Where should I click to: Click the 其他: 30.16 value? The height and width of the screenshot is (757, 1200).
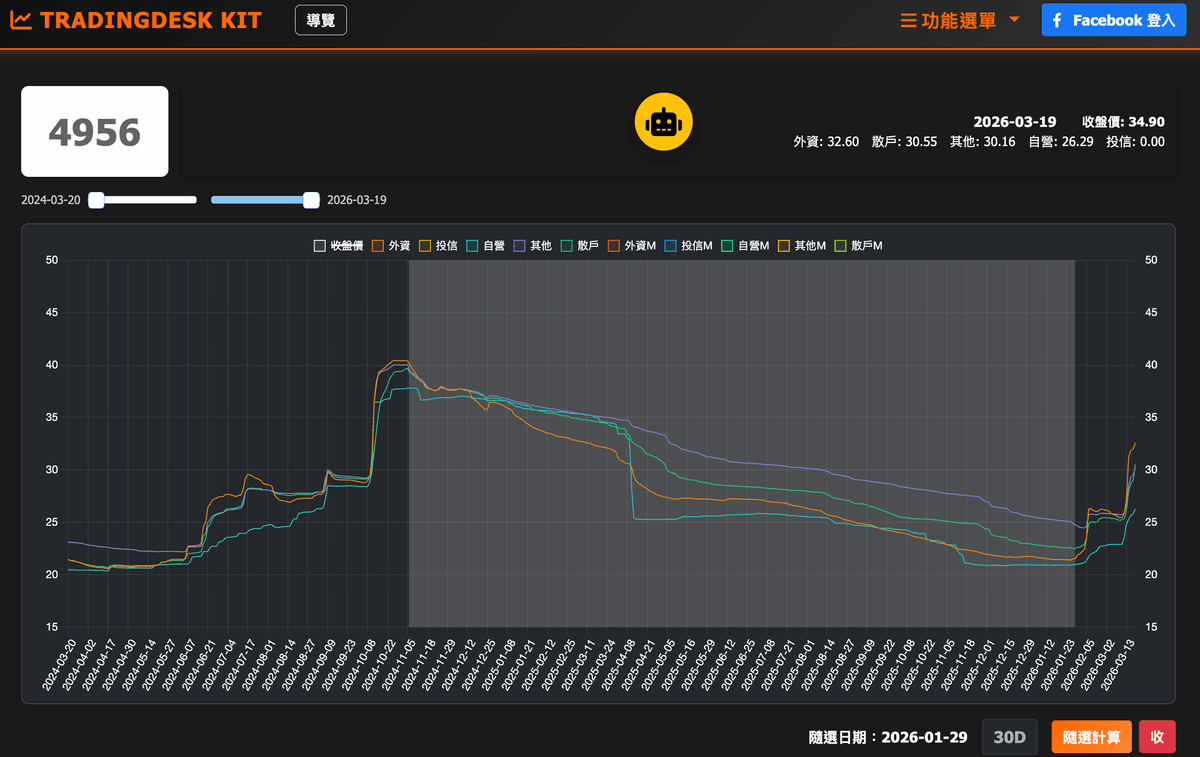(x=982, y=142)
